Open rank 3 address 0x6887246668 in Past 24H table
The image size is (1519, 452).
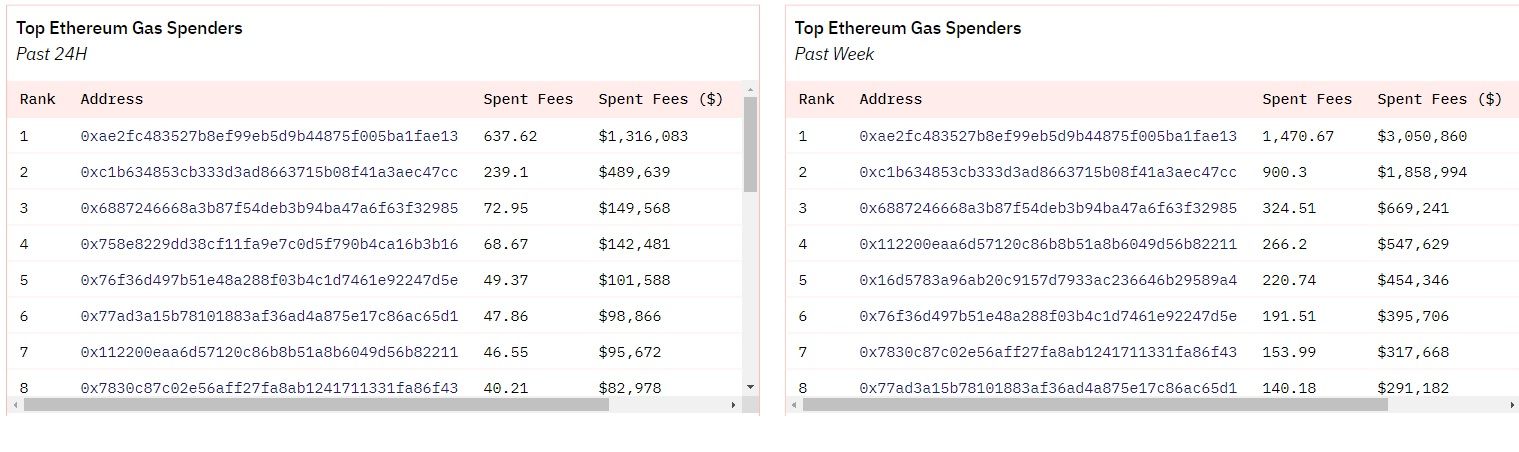[269, 208]
